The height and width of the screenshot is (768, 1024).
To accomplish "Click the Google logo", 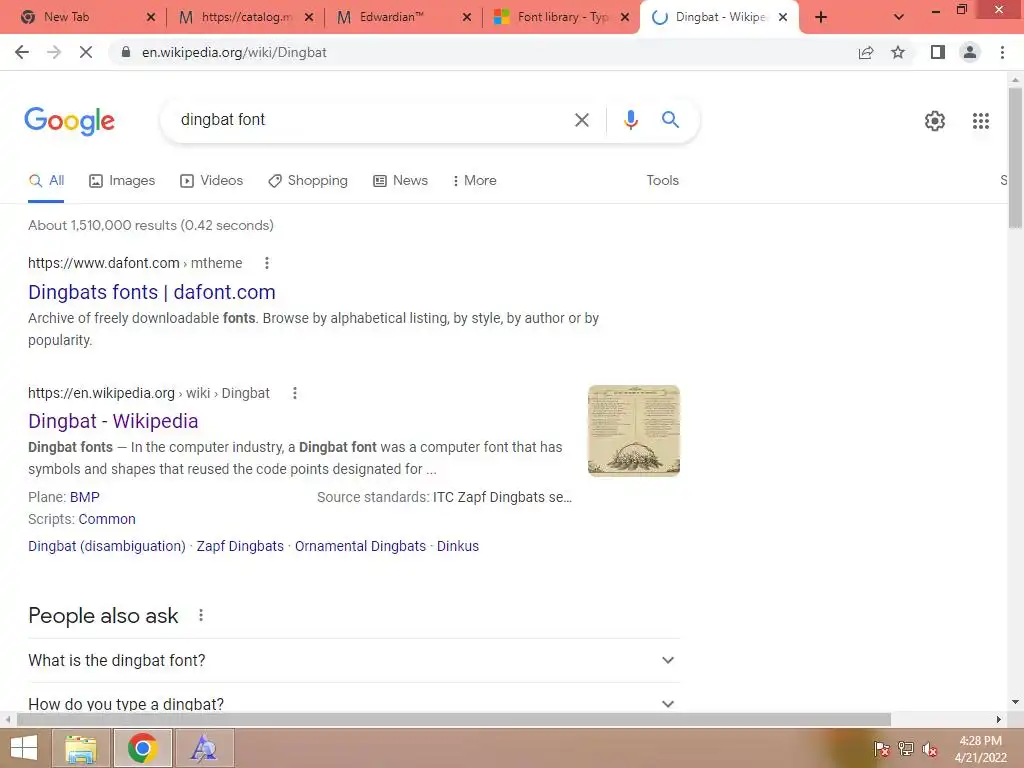I will [x=69, y=121].
